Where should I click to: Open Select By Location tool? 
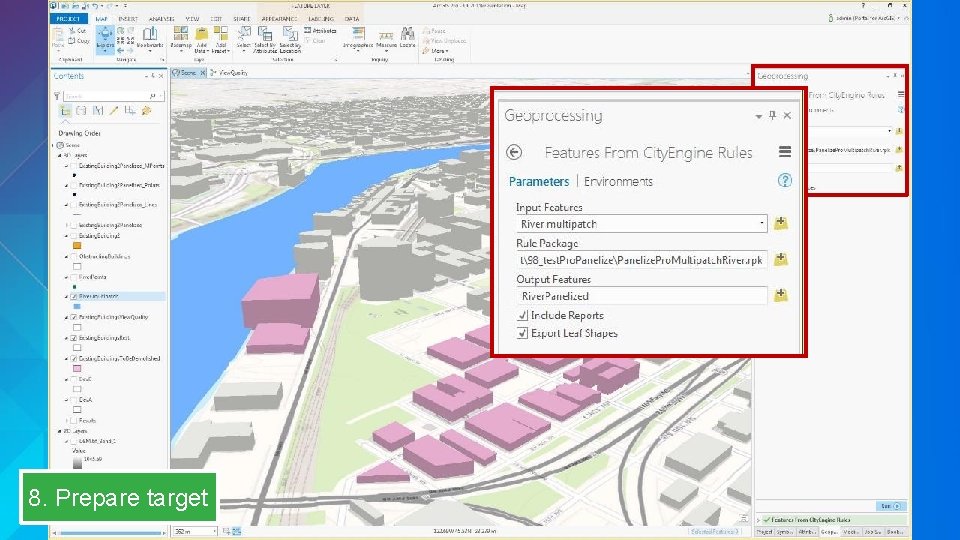tap(290, 39)
